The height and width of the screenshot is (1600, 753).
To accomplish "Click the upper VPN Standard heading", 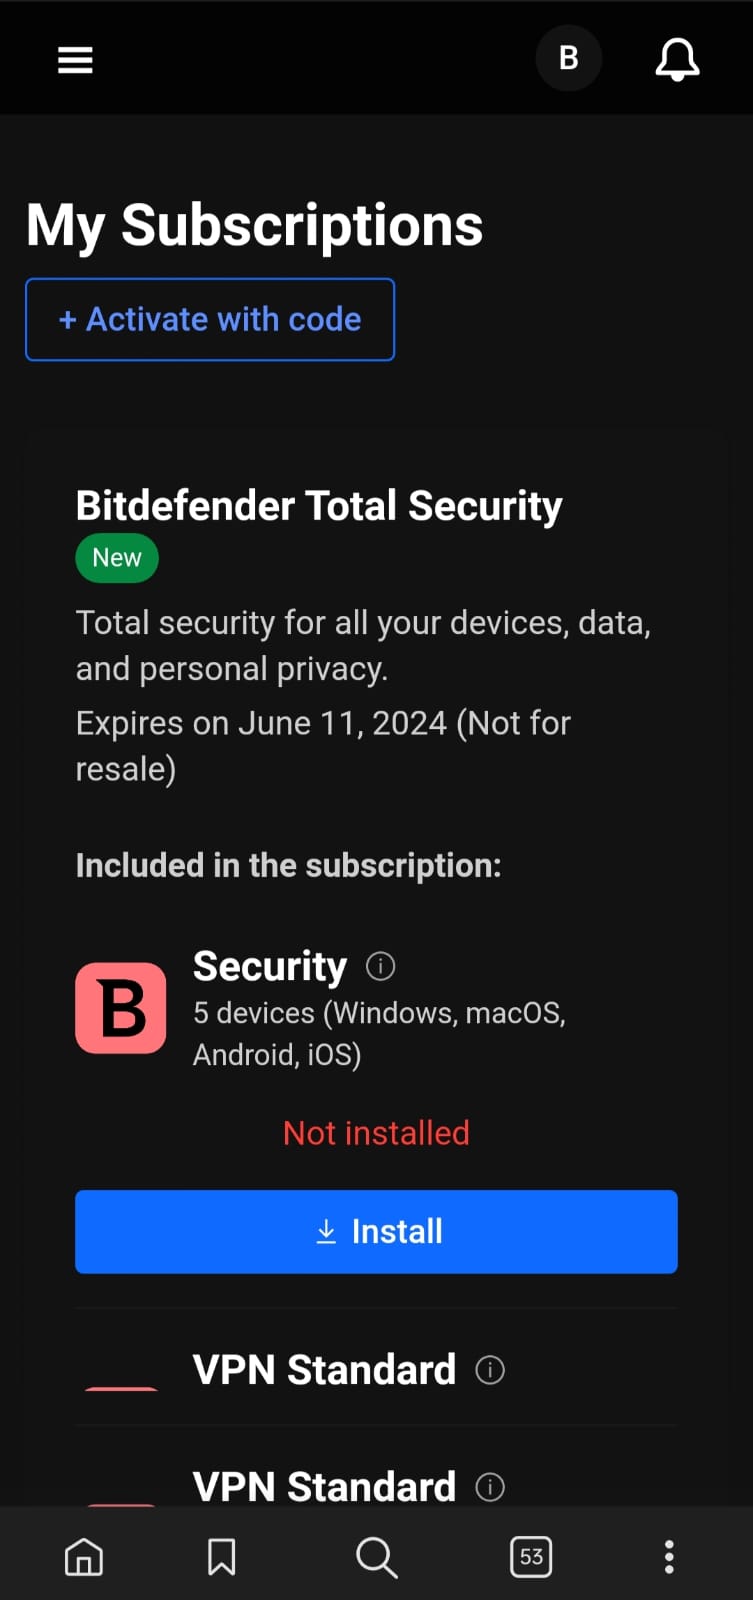I will (324, 1370).
